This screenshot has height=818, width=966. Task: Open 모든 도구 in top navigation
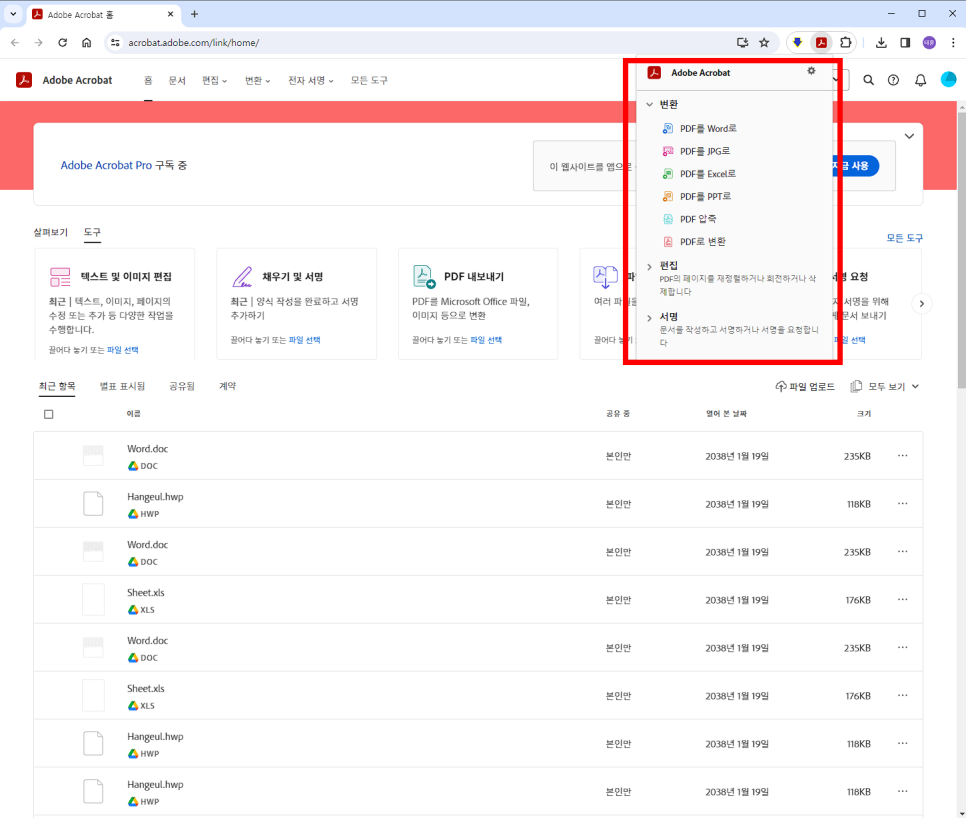369,80
